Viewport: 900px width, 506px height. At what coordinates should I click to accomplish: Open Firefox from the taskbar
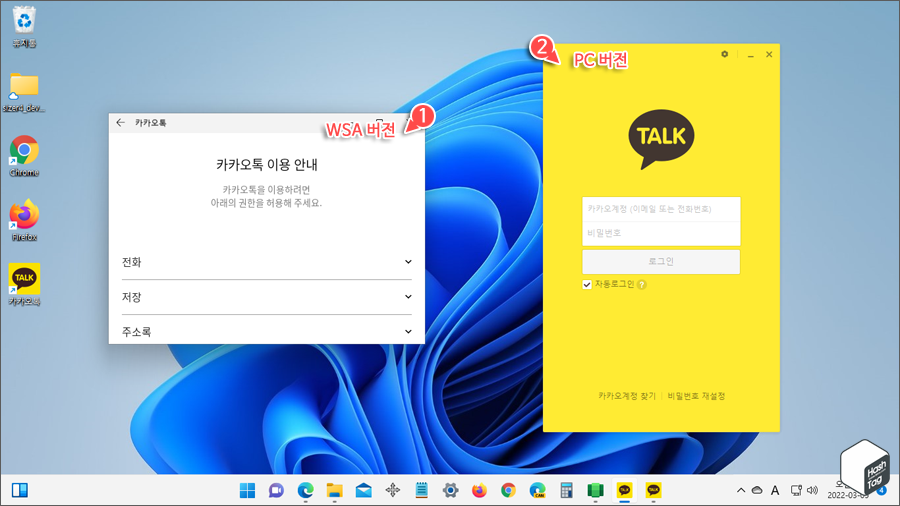coord(479,491)
